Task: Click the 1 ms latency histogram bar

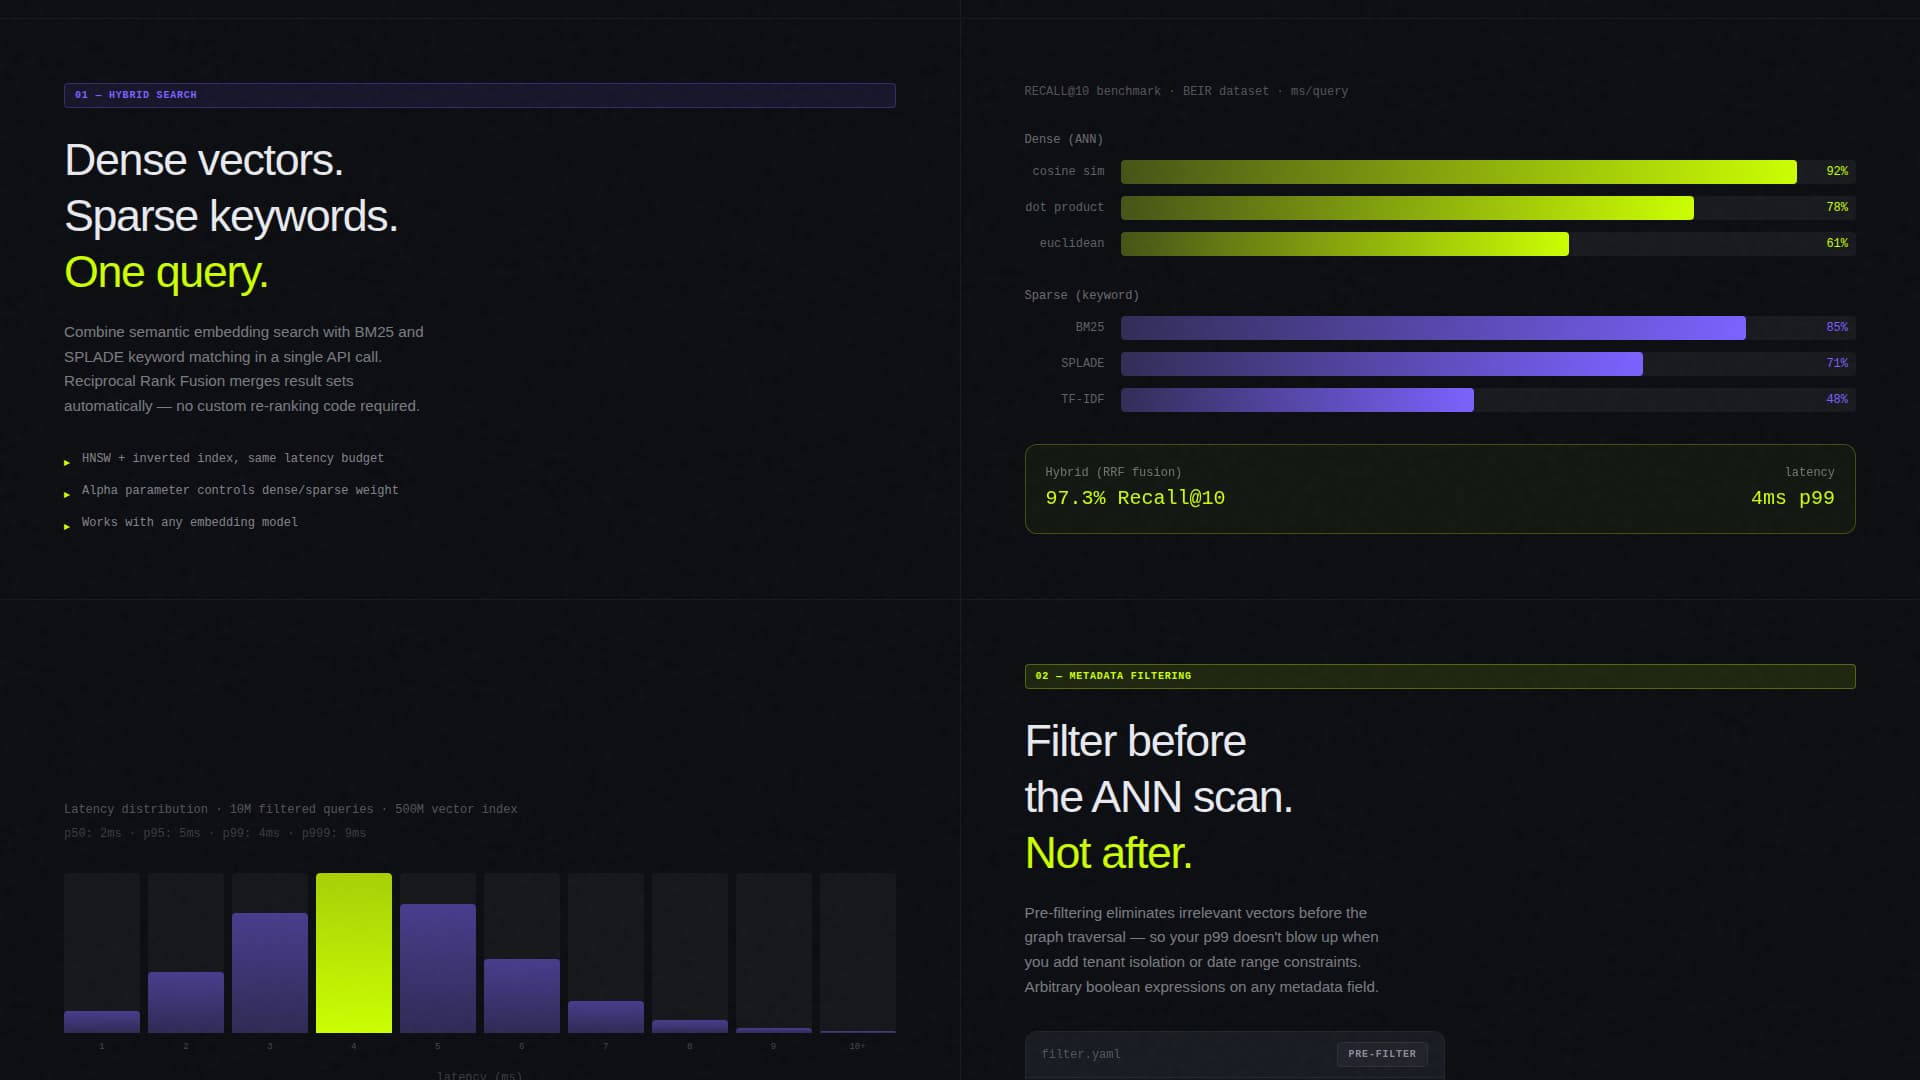Action: pos(102,1022)
